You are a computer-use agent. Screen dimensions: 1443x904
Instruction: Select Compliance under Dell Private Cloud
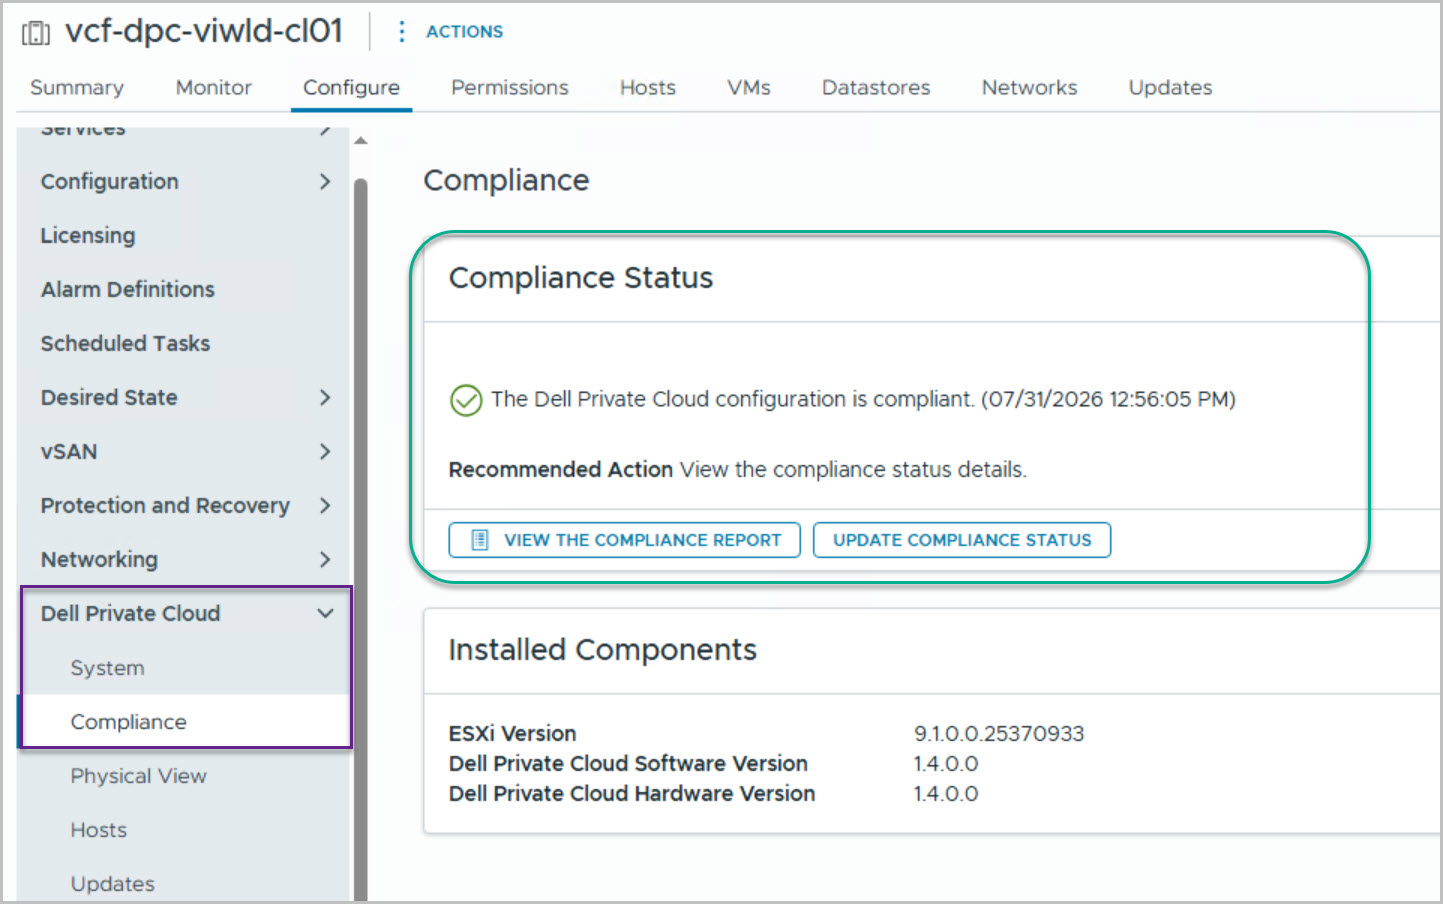coord(129,722)
